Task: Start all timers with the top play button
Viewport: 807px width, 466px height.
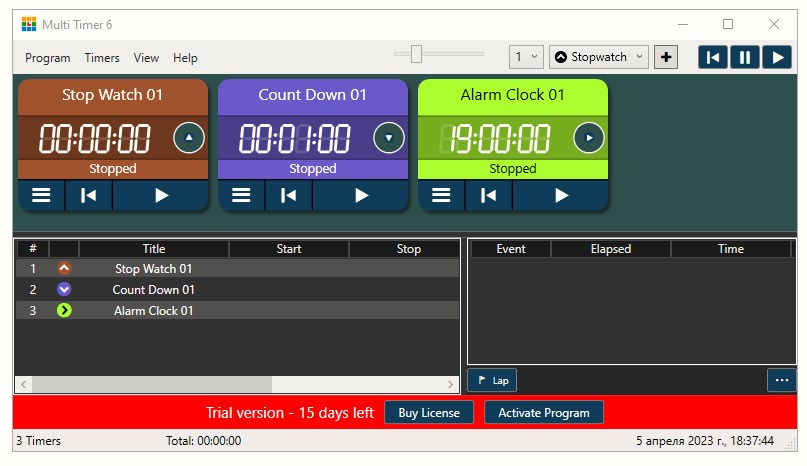Action: (777, 57)
